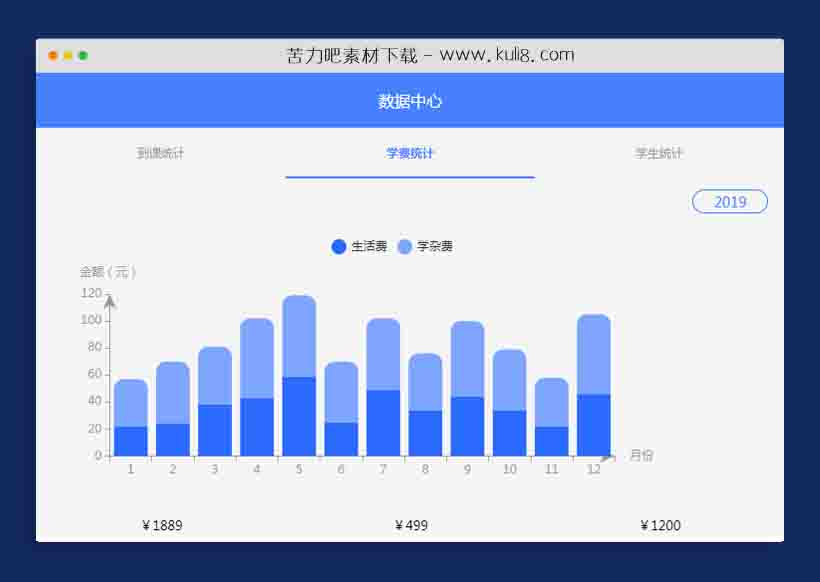This screenshot has width=820, height=582.
Task: Select the active 学费统计 tab
Action: pos(410,153)
